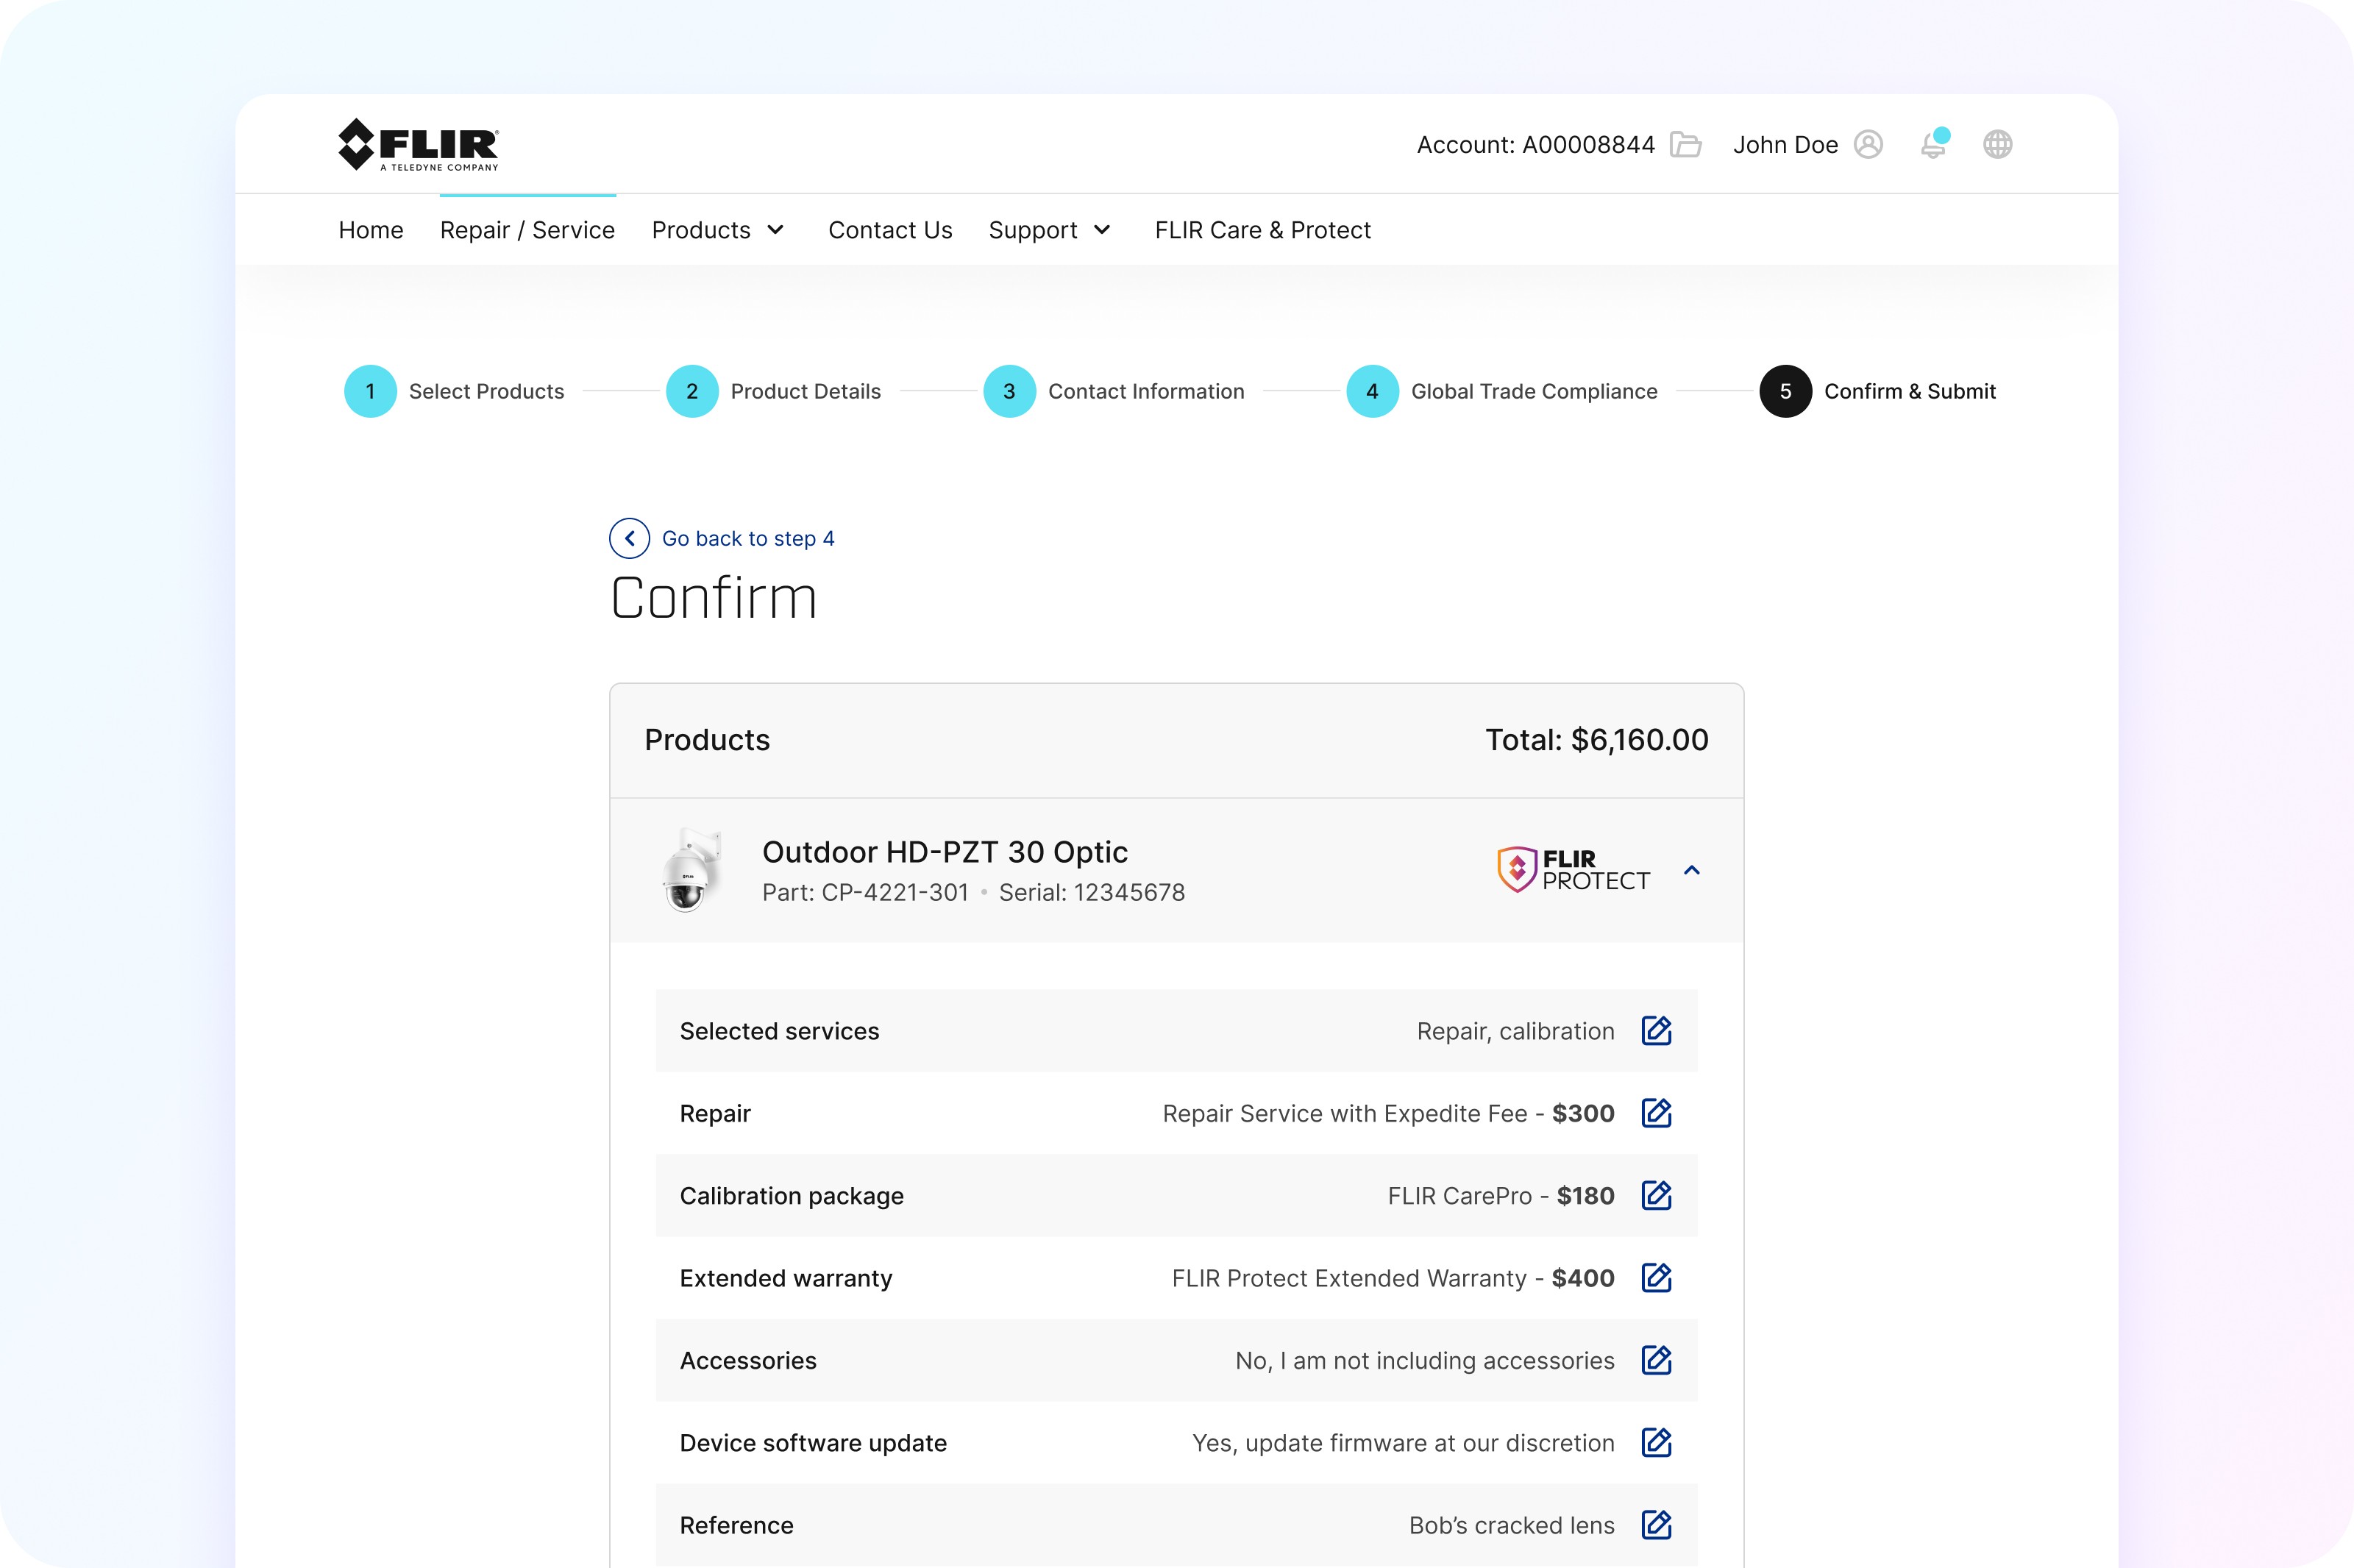2354x1568 pixels.
Task: Click the Confirm page heading
Action: tap(714, 598)
